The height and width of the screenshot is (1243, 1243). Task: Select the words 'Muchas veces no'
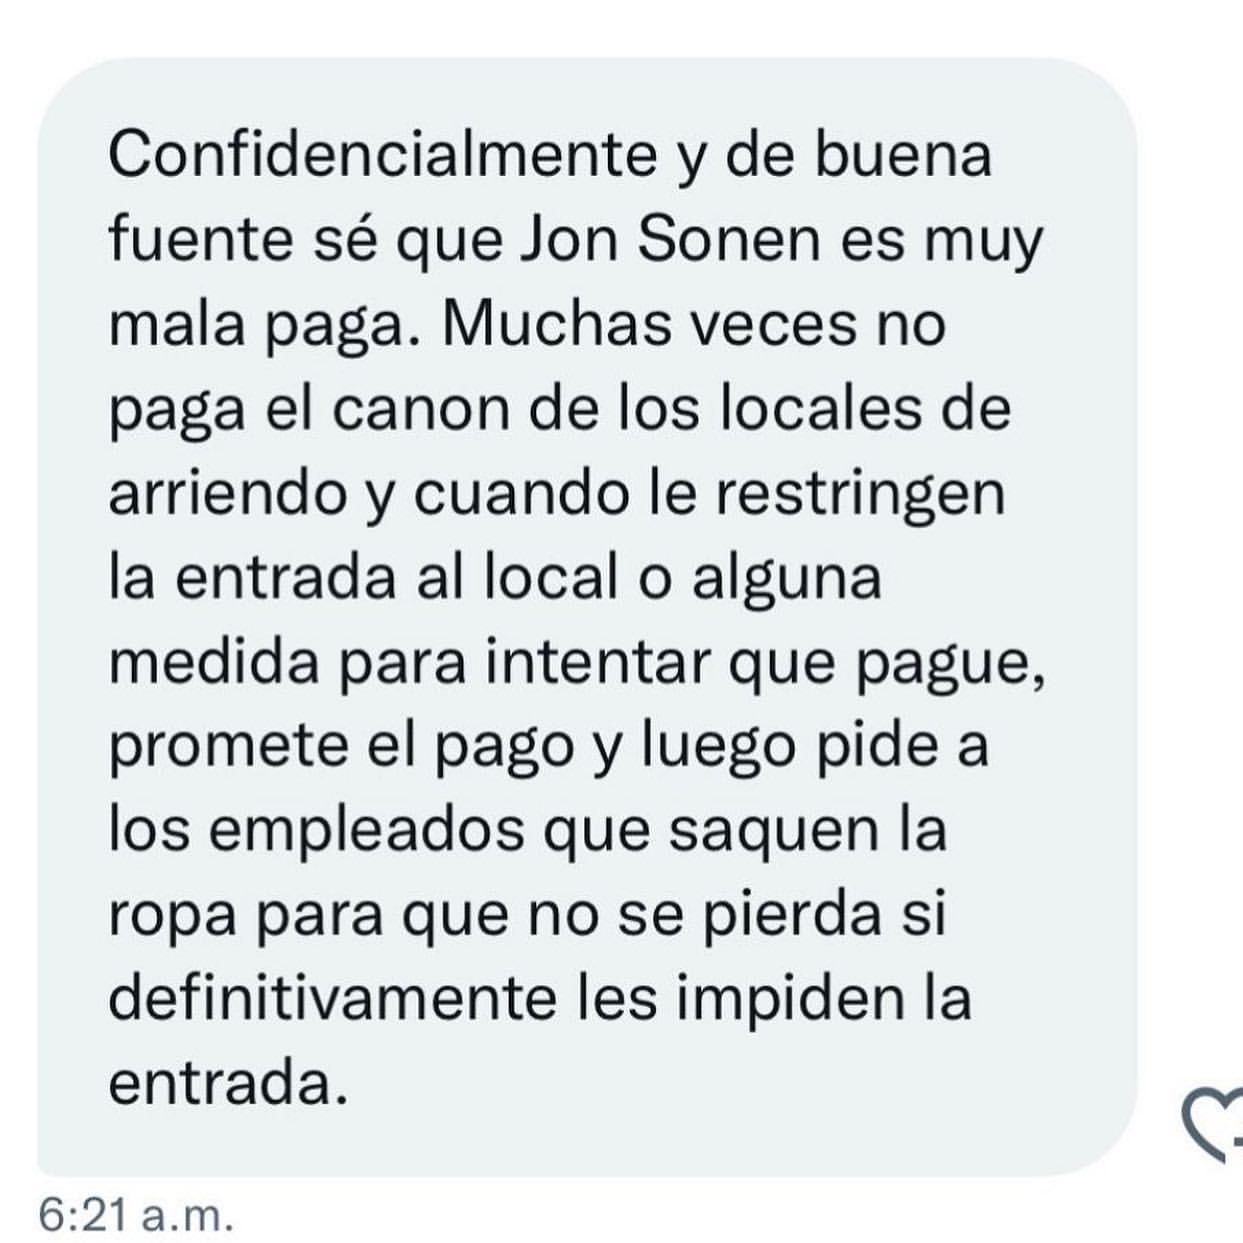coord(693,323)
